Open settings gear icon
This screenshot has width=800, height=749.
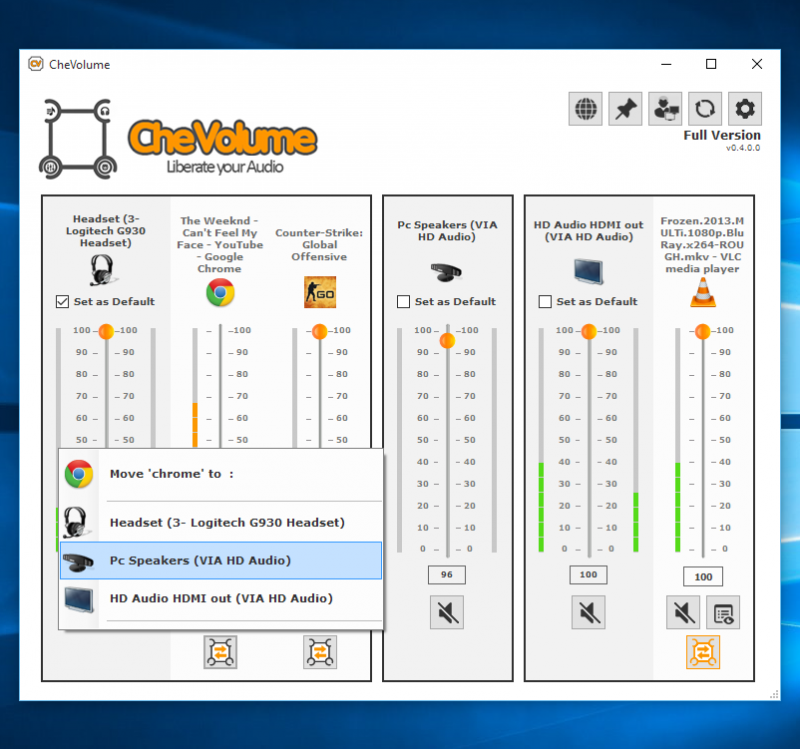pos(744,109)
